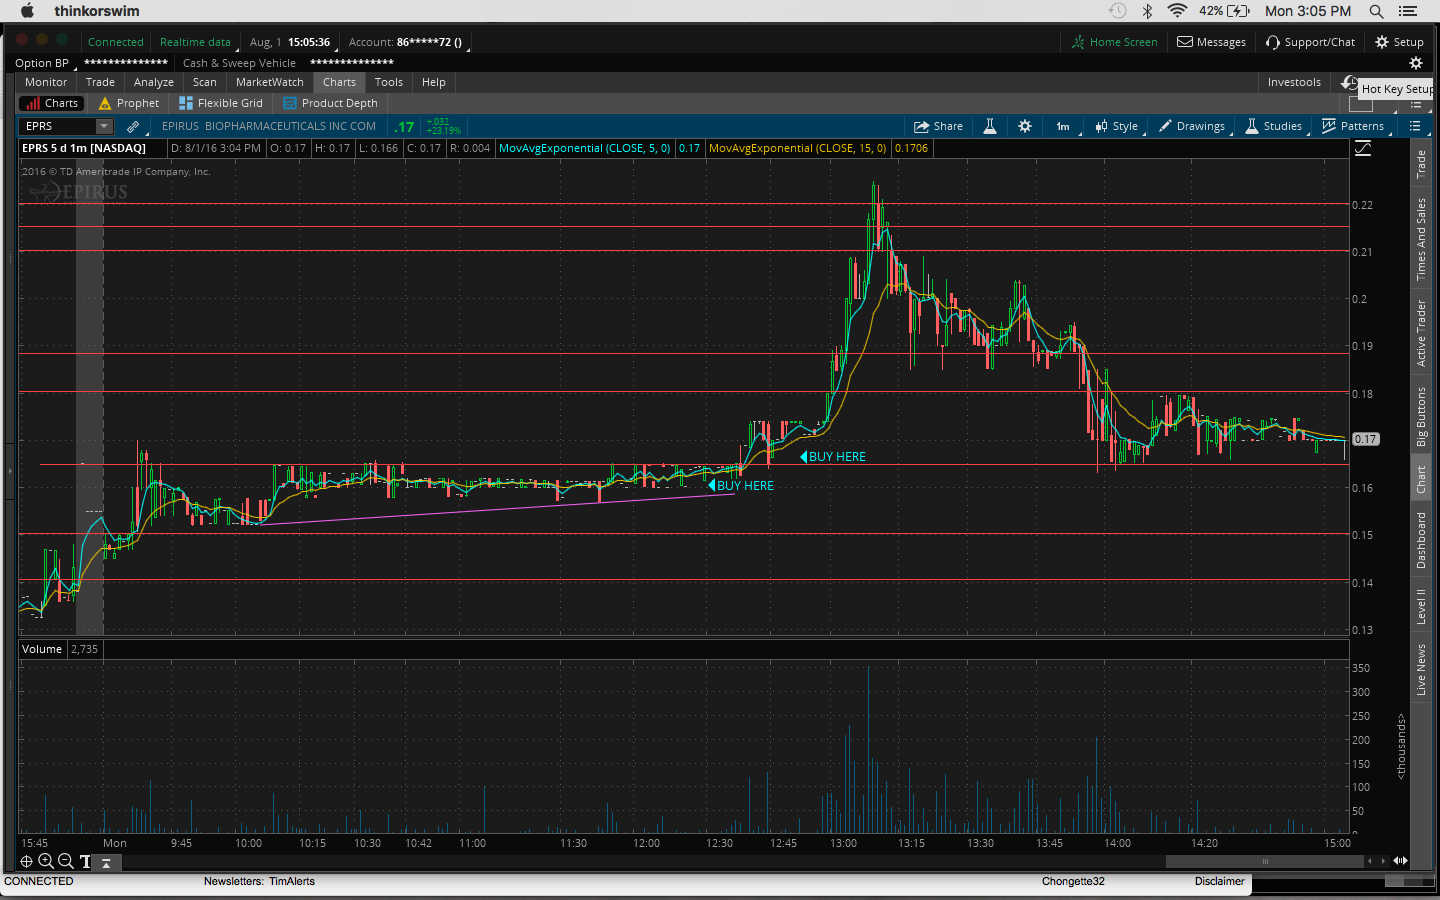Open macOS Spotlight search icon

click(x=1376, y=11)
